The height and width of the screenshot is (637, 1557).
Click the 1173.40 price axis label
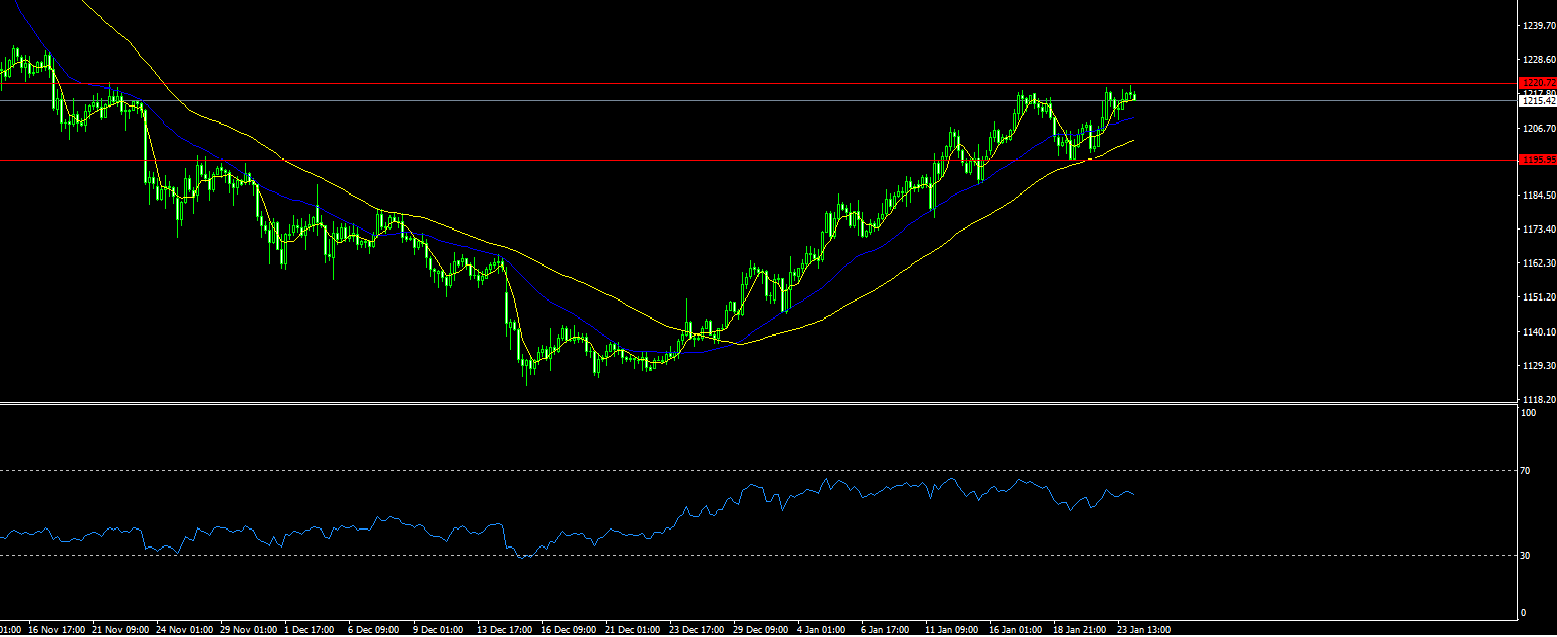coord(1537,230)
